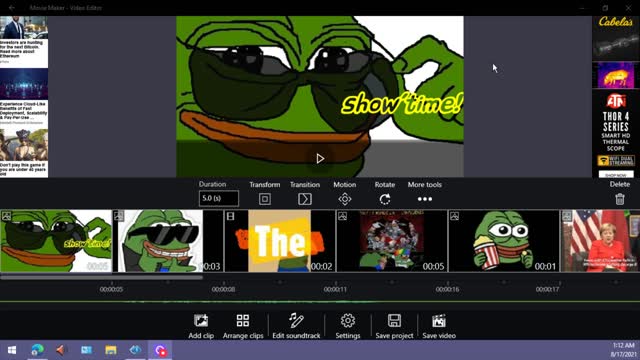640x360 pixels.
Task: Select the sunglasses Pepe 00:03 clip
Action: [x=168, y=241]
